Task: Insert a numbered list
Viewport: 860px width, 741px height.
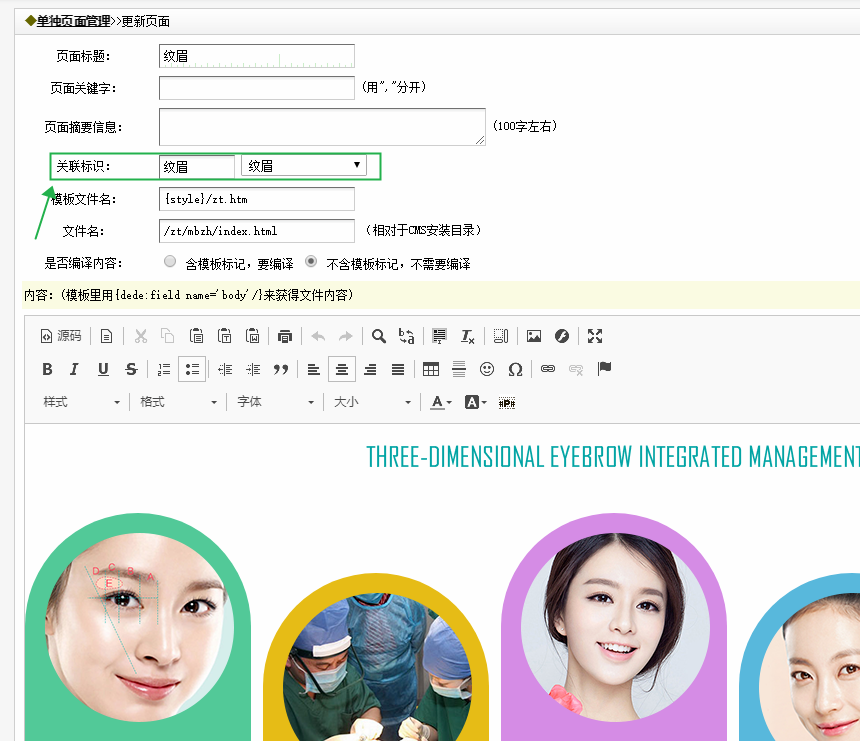Action: (x=164, y=369)
